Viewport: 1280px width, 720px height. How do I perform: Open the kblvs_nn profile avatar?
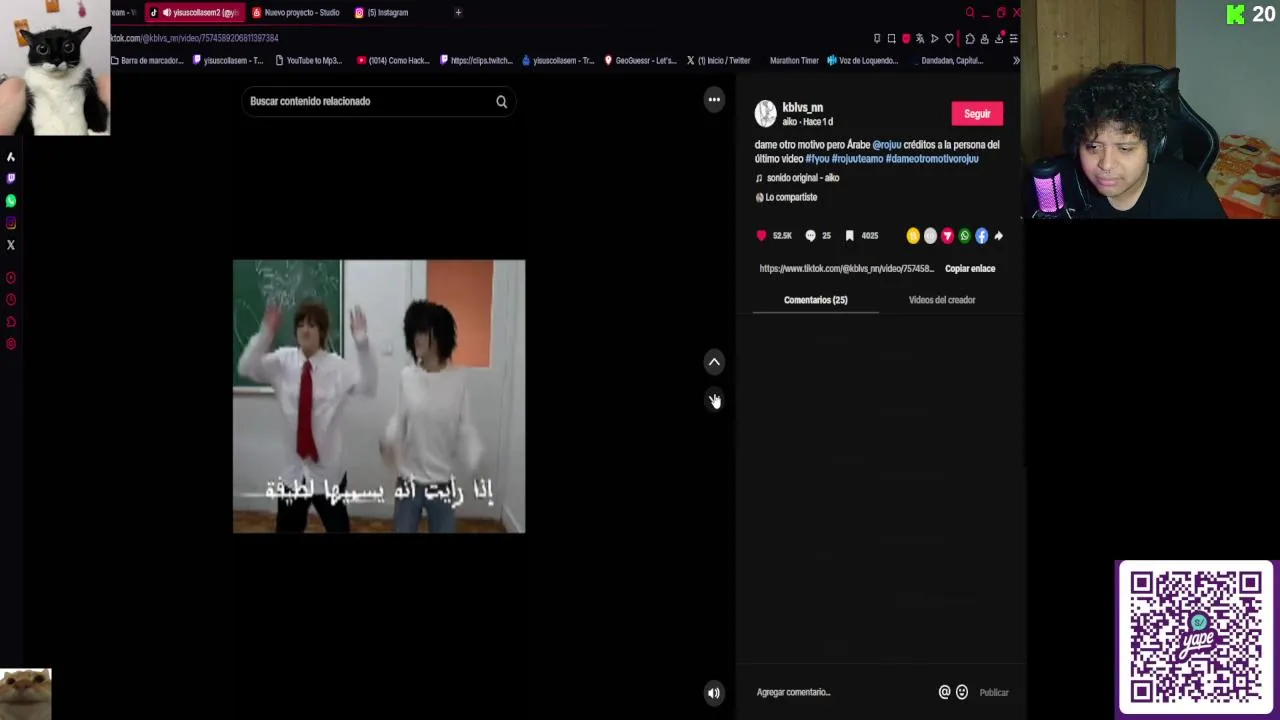click(x=765, y=114)
